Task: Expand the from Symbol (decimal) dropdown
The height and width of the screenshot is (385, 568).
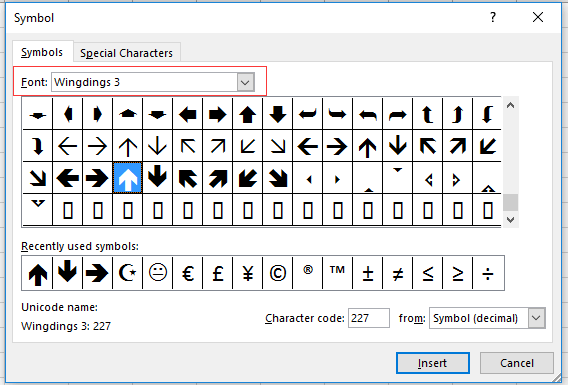Action: [x=536, y=318]
